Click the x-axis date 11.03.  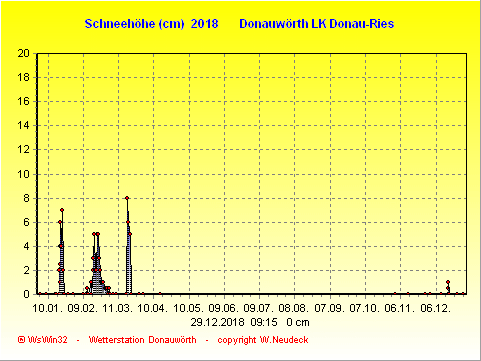coord(118,308)
